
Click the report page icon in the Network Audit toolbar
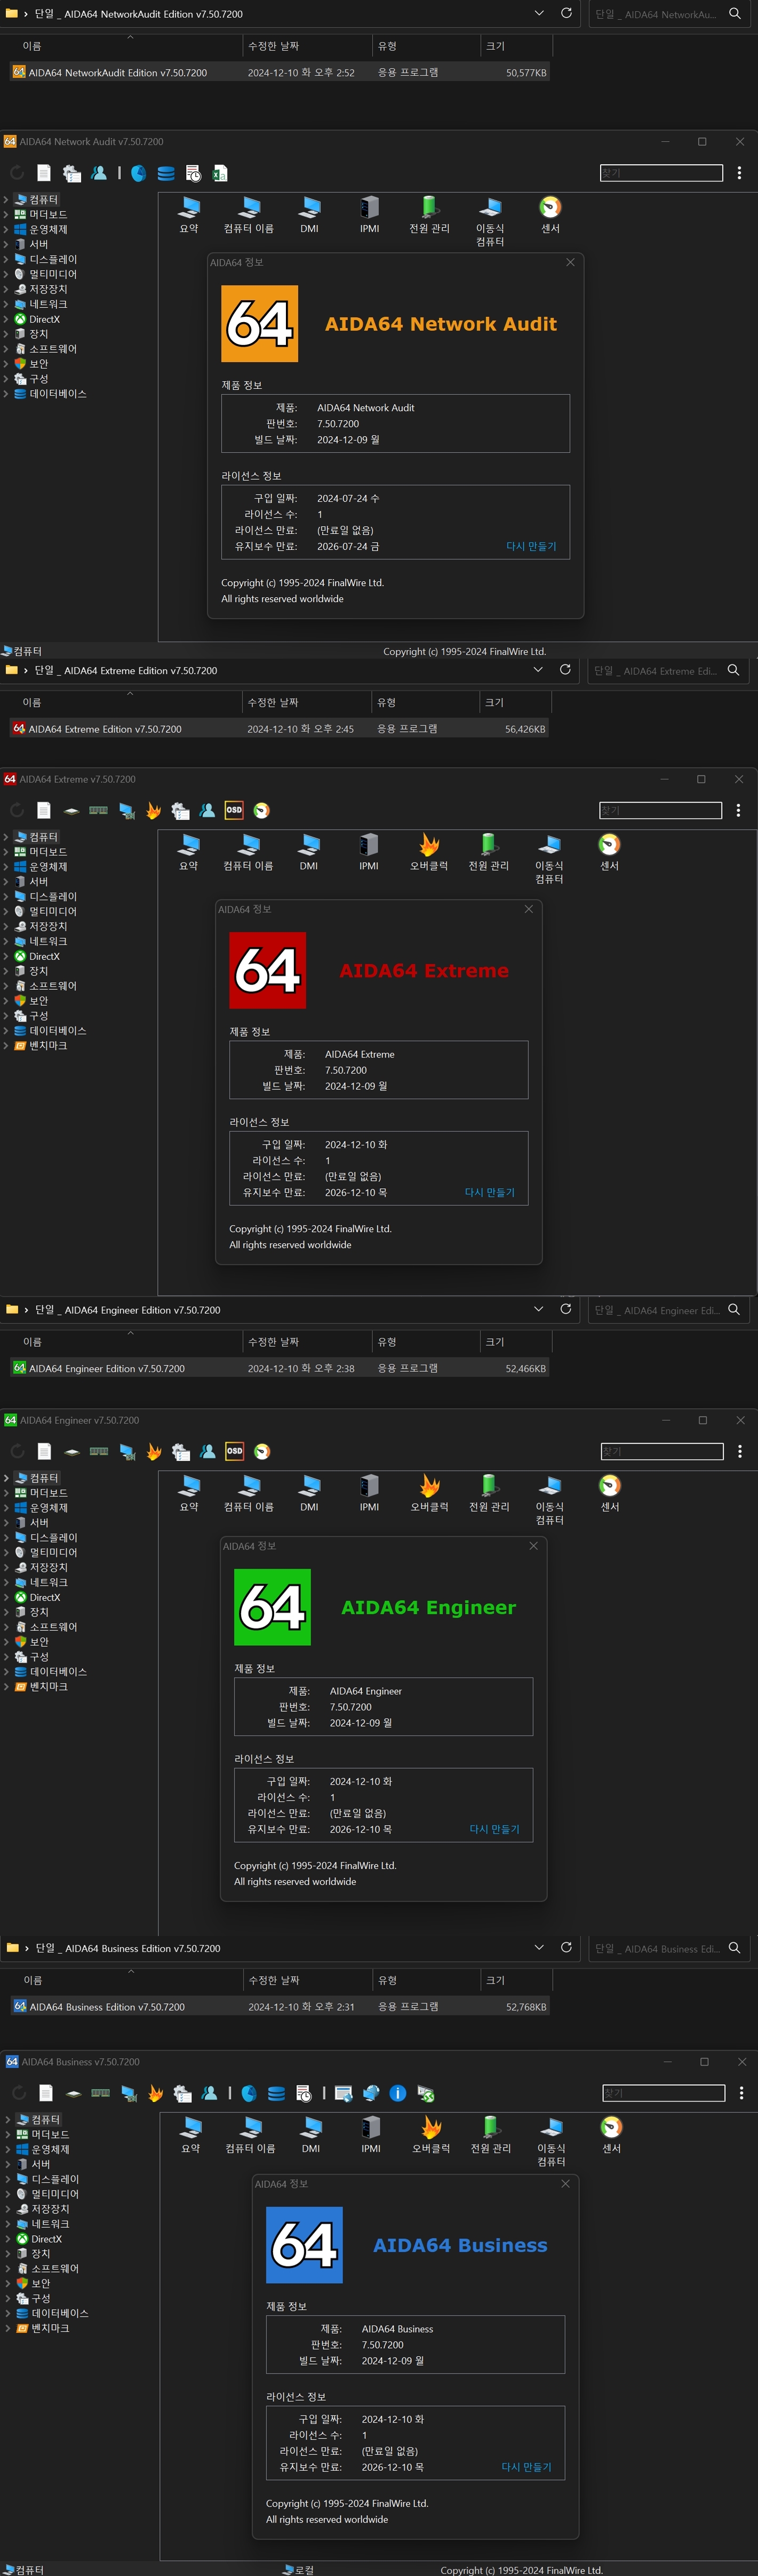(44, 173)
